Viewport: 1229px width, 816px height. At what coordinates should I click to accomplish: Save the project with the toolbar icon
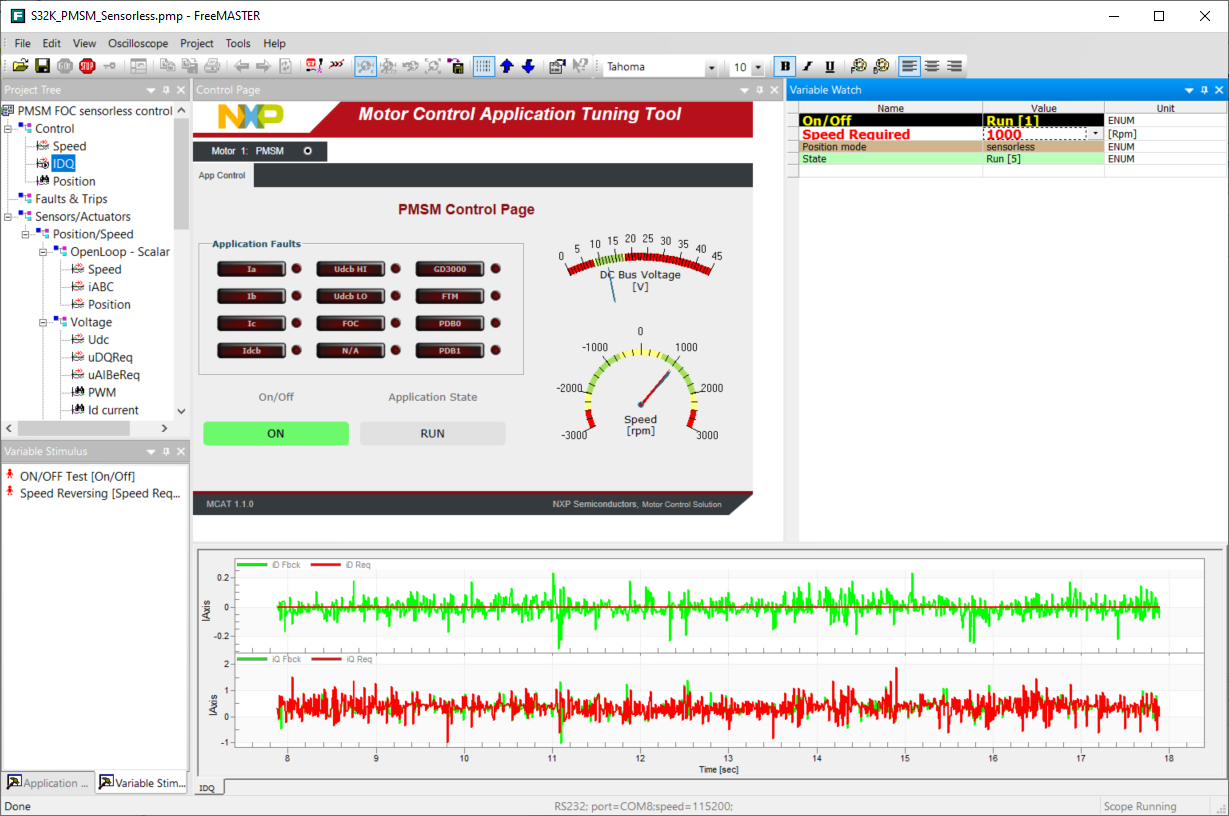pyautogui.click(x=41, y=66)
